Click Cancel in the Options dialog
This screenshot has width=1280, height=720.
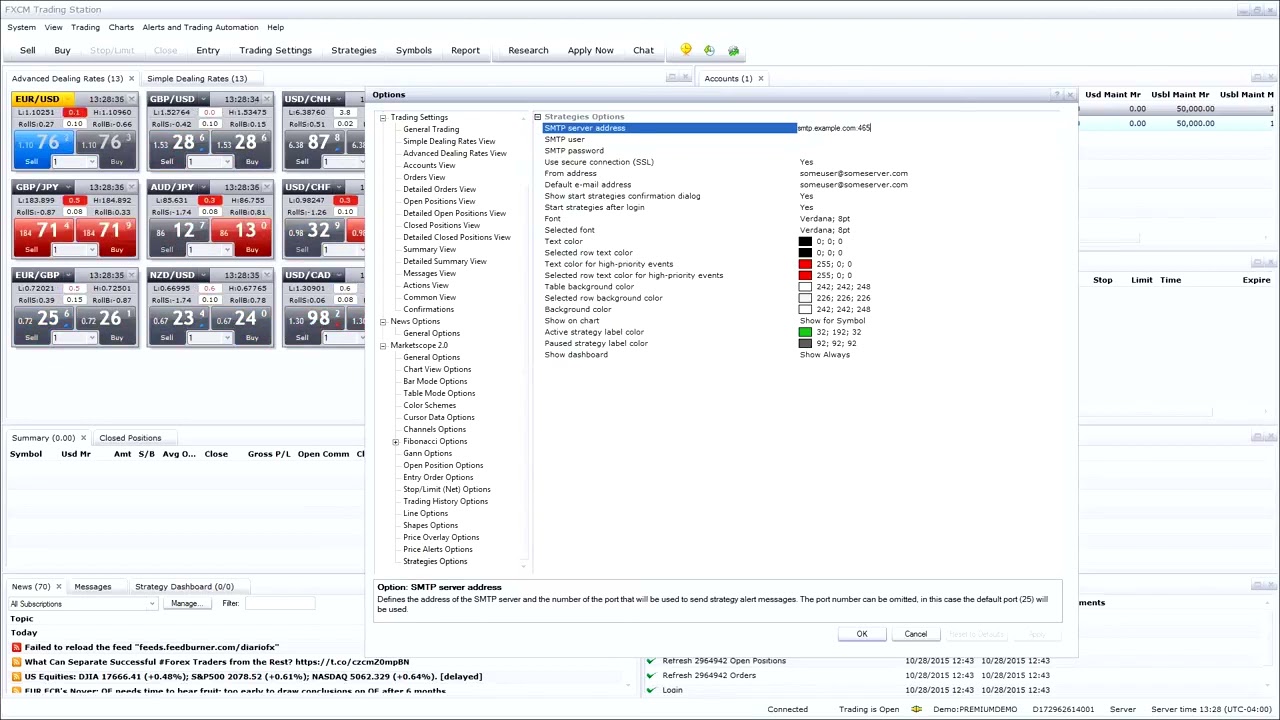[x=916, y=634]
